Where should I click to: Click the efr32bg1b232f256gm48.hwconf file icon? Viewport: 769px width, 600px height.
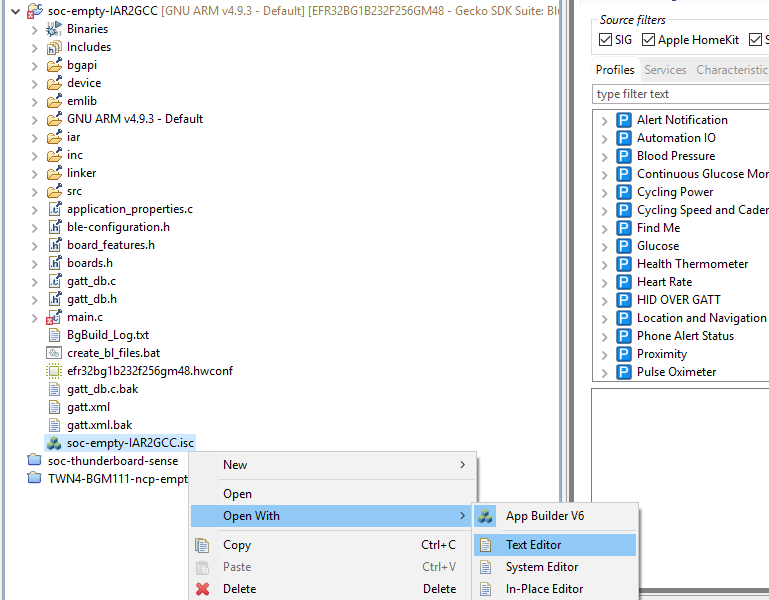[x=54, y=371]
